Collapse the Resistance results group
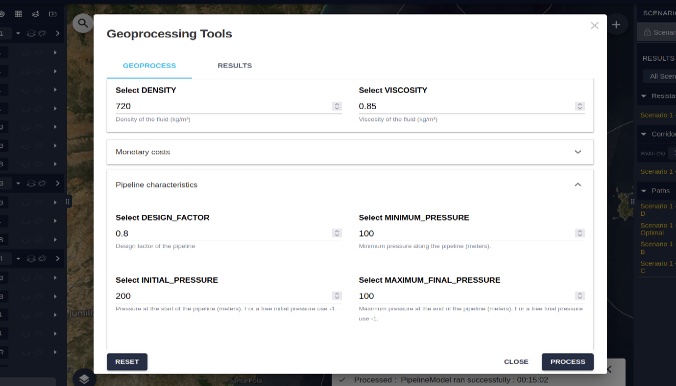This screenshot has height=386, width=676. 644,96
